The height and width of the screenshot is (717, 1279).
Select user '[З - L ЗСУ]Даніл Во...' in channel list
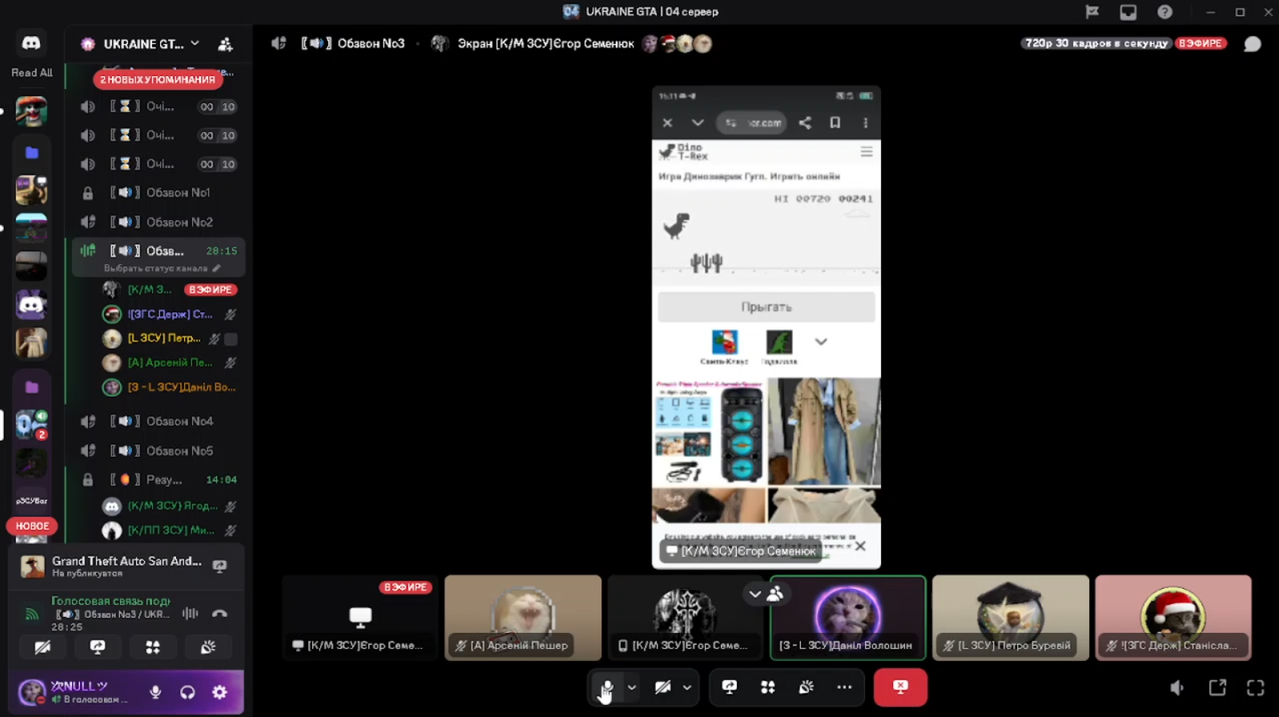pos(170,387)
